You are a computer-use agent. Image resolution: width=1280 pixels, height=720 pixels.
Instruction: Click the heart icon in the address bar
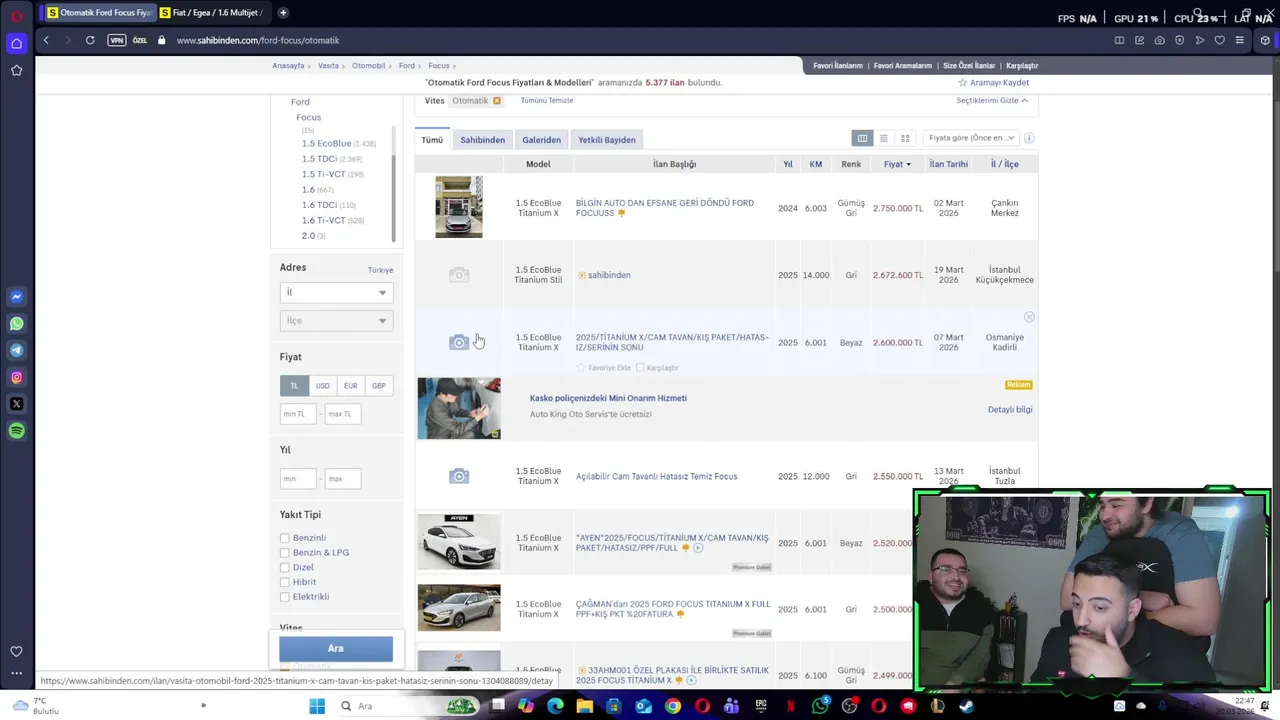pyautogui.click(x=1219, y=40)
